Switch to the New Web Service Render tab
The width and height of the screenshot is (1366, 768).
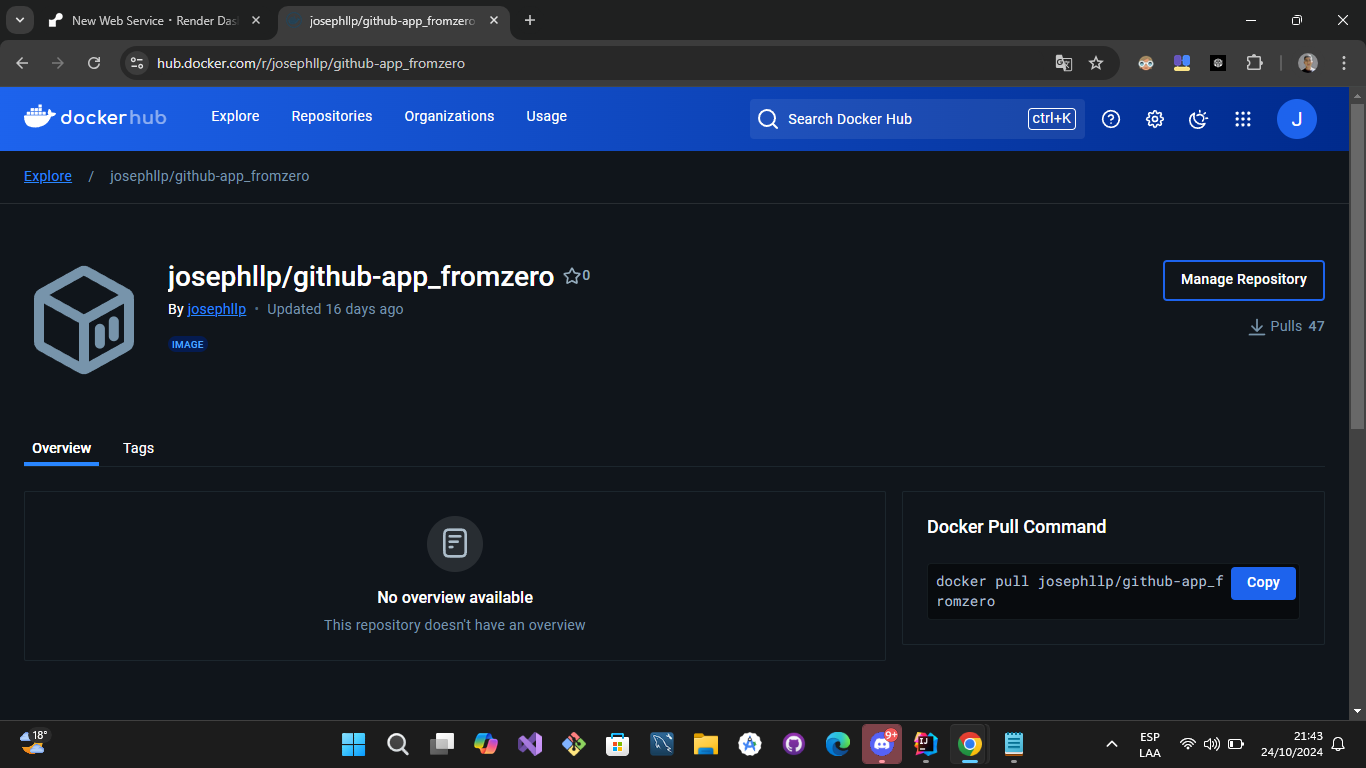click(x=155, y=20)
